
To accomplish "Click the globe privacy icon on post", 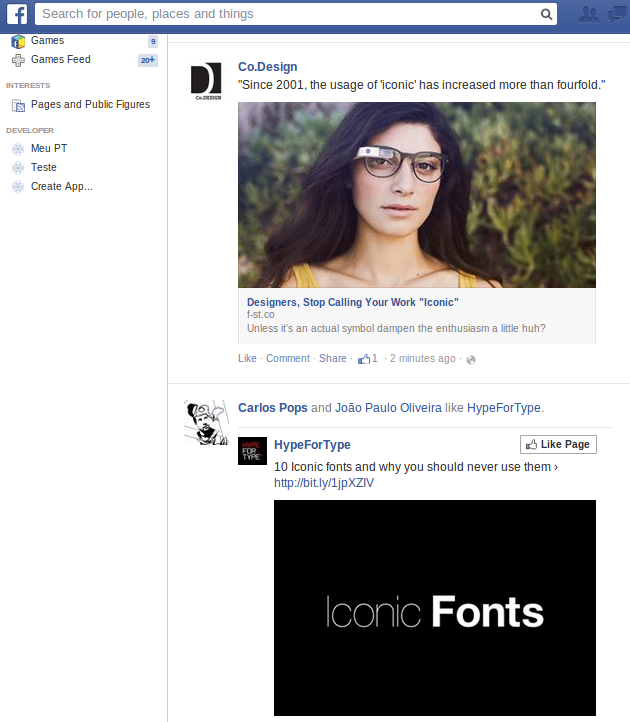I will click(x=471, y=360).
